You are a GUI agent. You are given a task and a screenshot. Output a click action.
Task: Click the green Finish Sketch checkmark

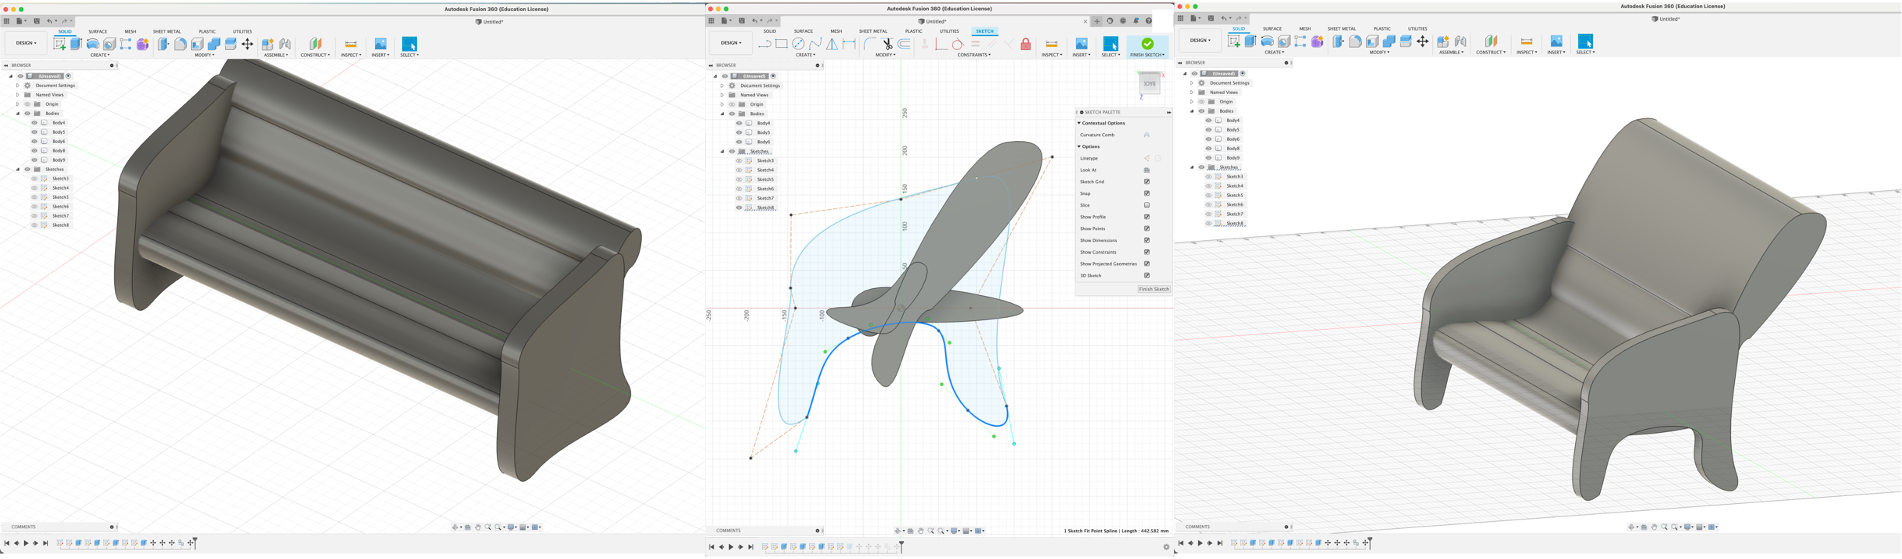[x=1147, y=43]
